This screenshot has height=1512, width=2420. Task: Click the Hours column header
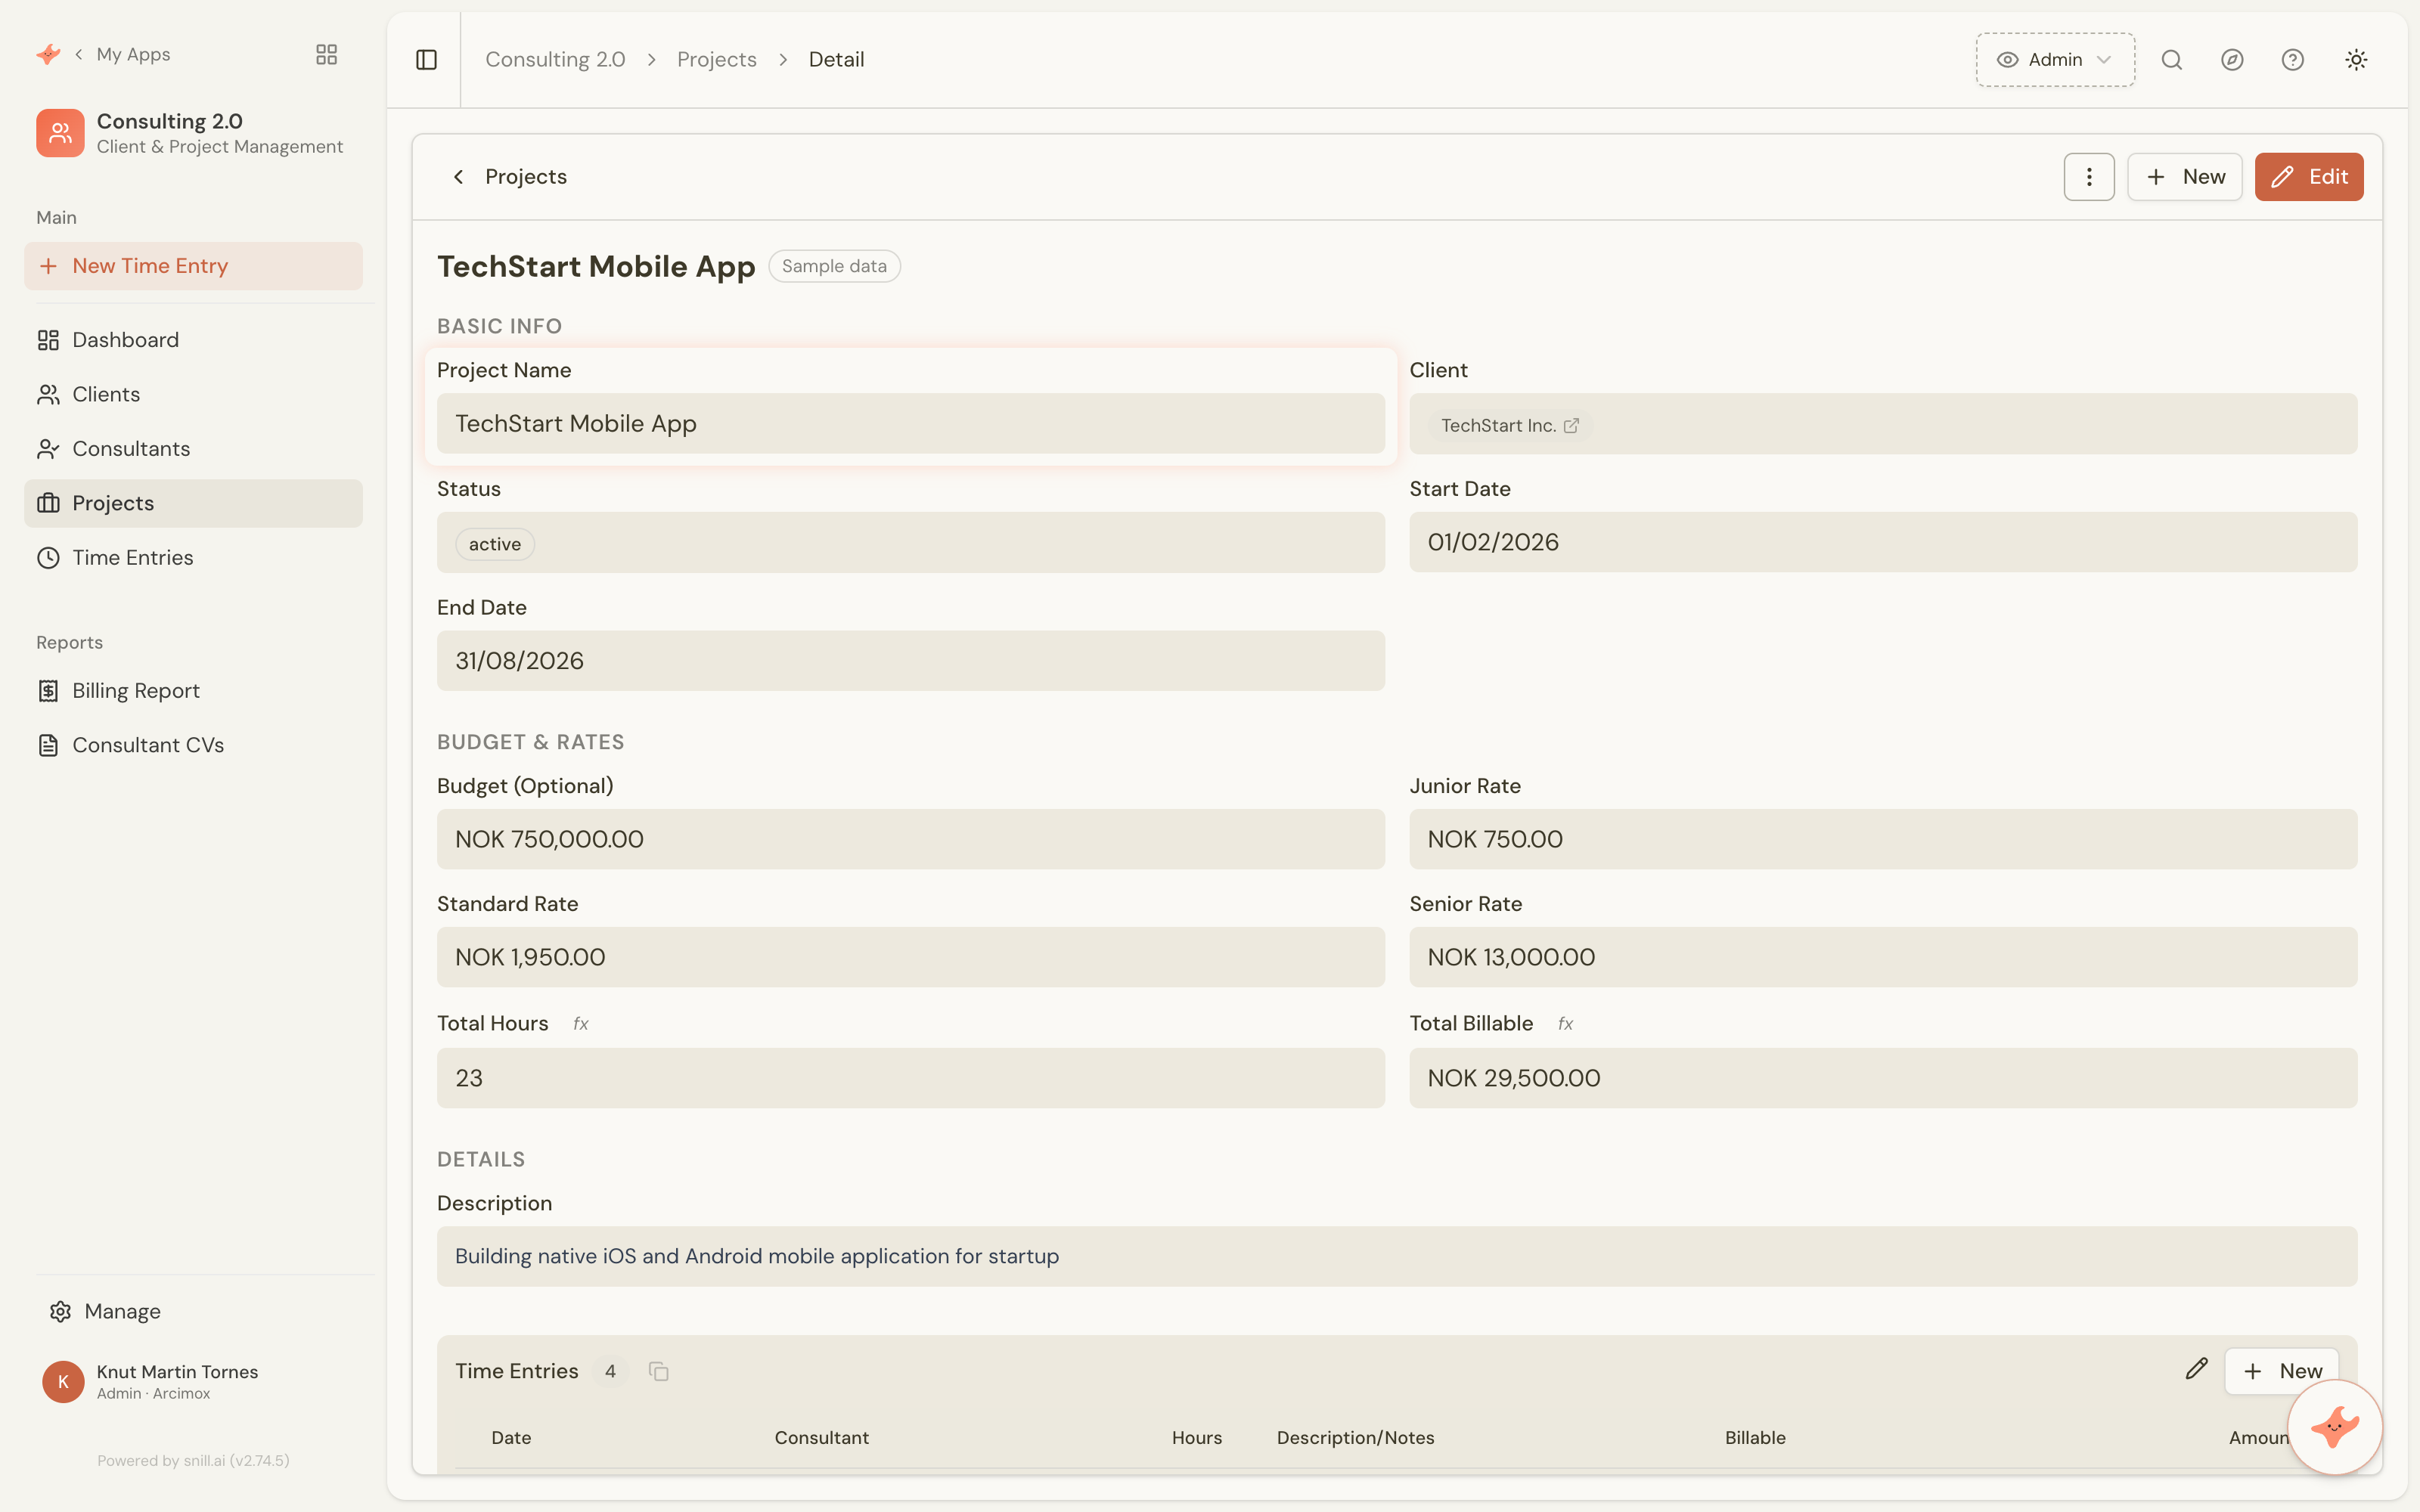click(1196, 1437)
